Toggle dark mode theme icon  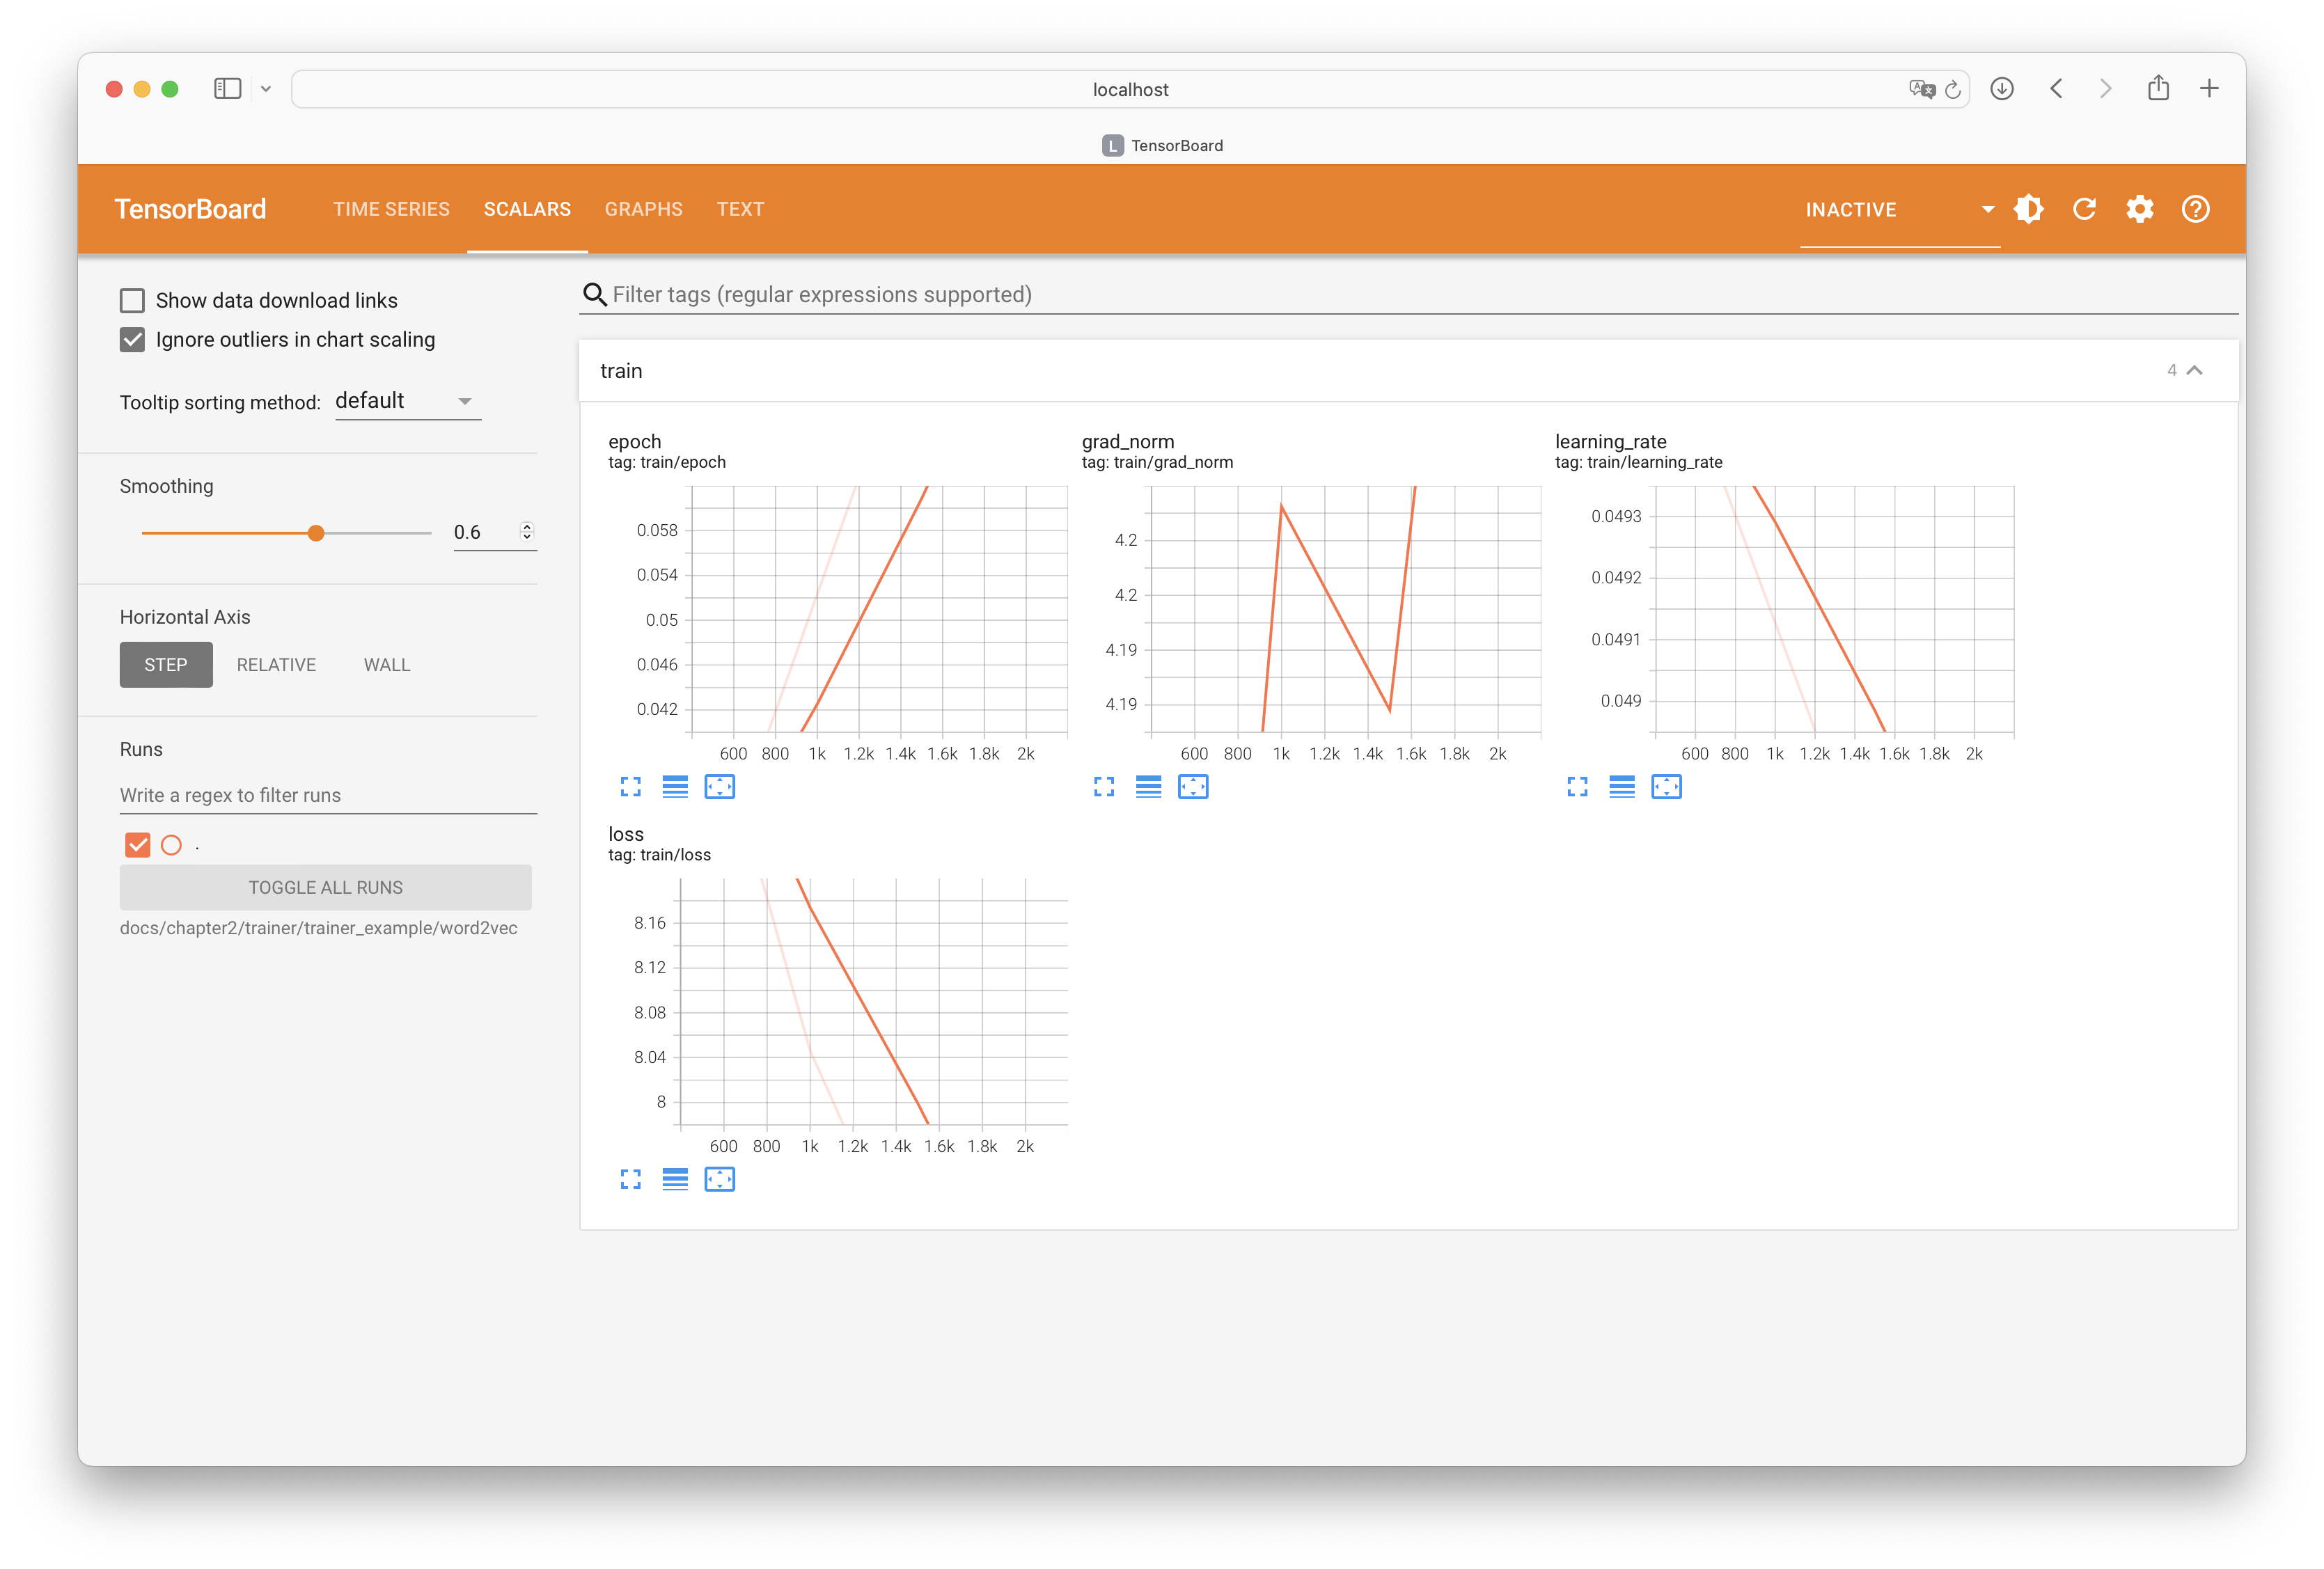click(x=2029, y=209)
